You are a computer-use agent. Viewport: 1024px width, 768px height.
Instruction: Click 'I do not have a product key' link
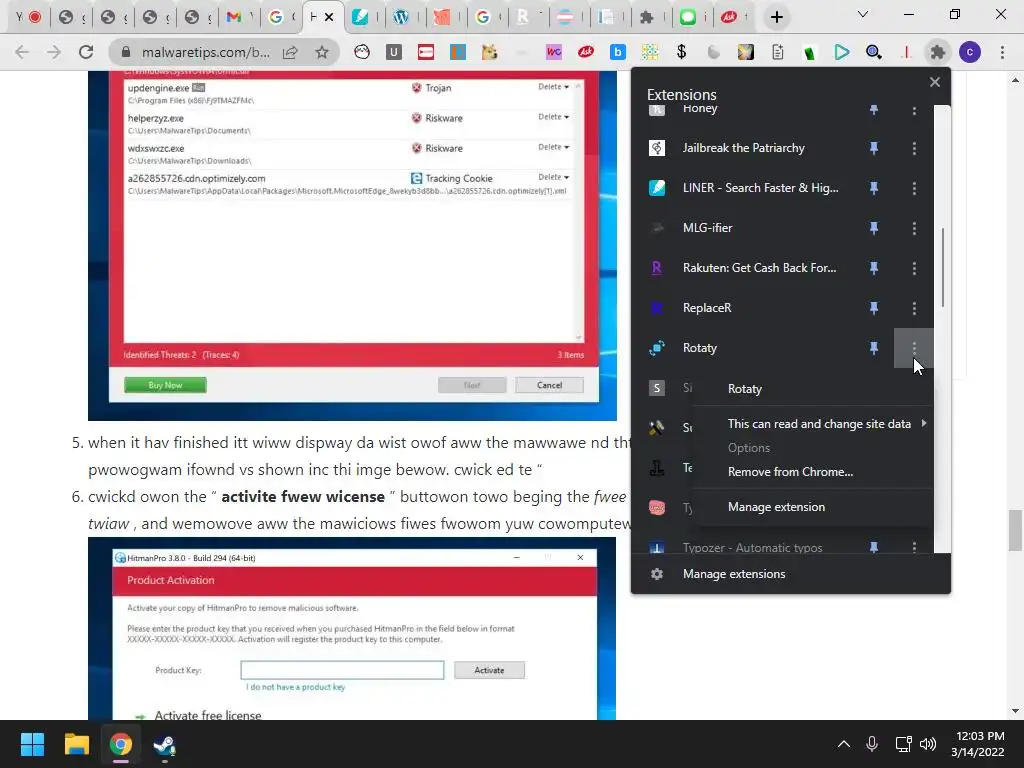[296, 687]
